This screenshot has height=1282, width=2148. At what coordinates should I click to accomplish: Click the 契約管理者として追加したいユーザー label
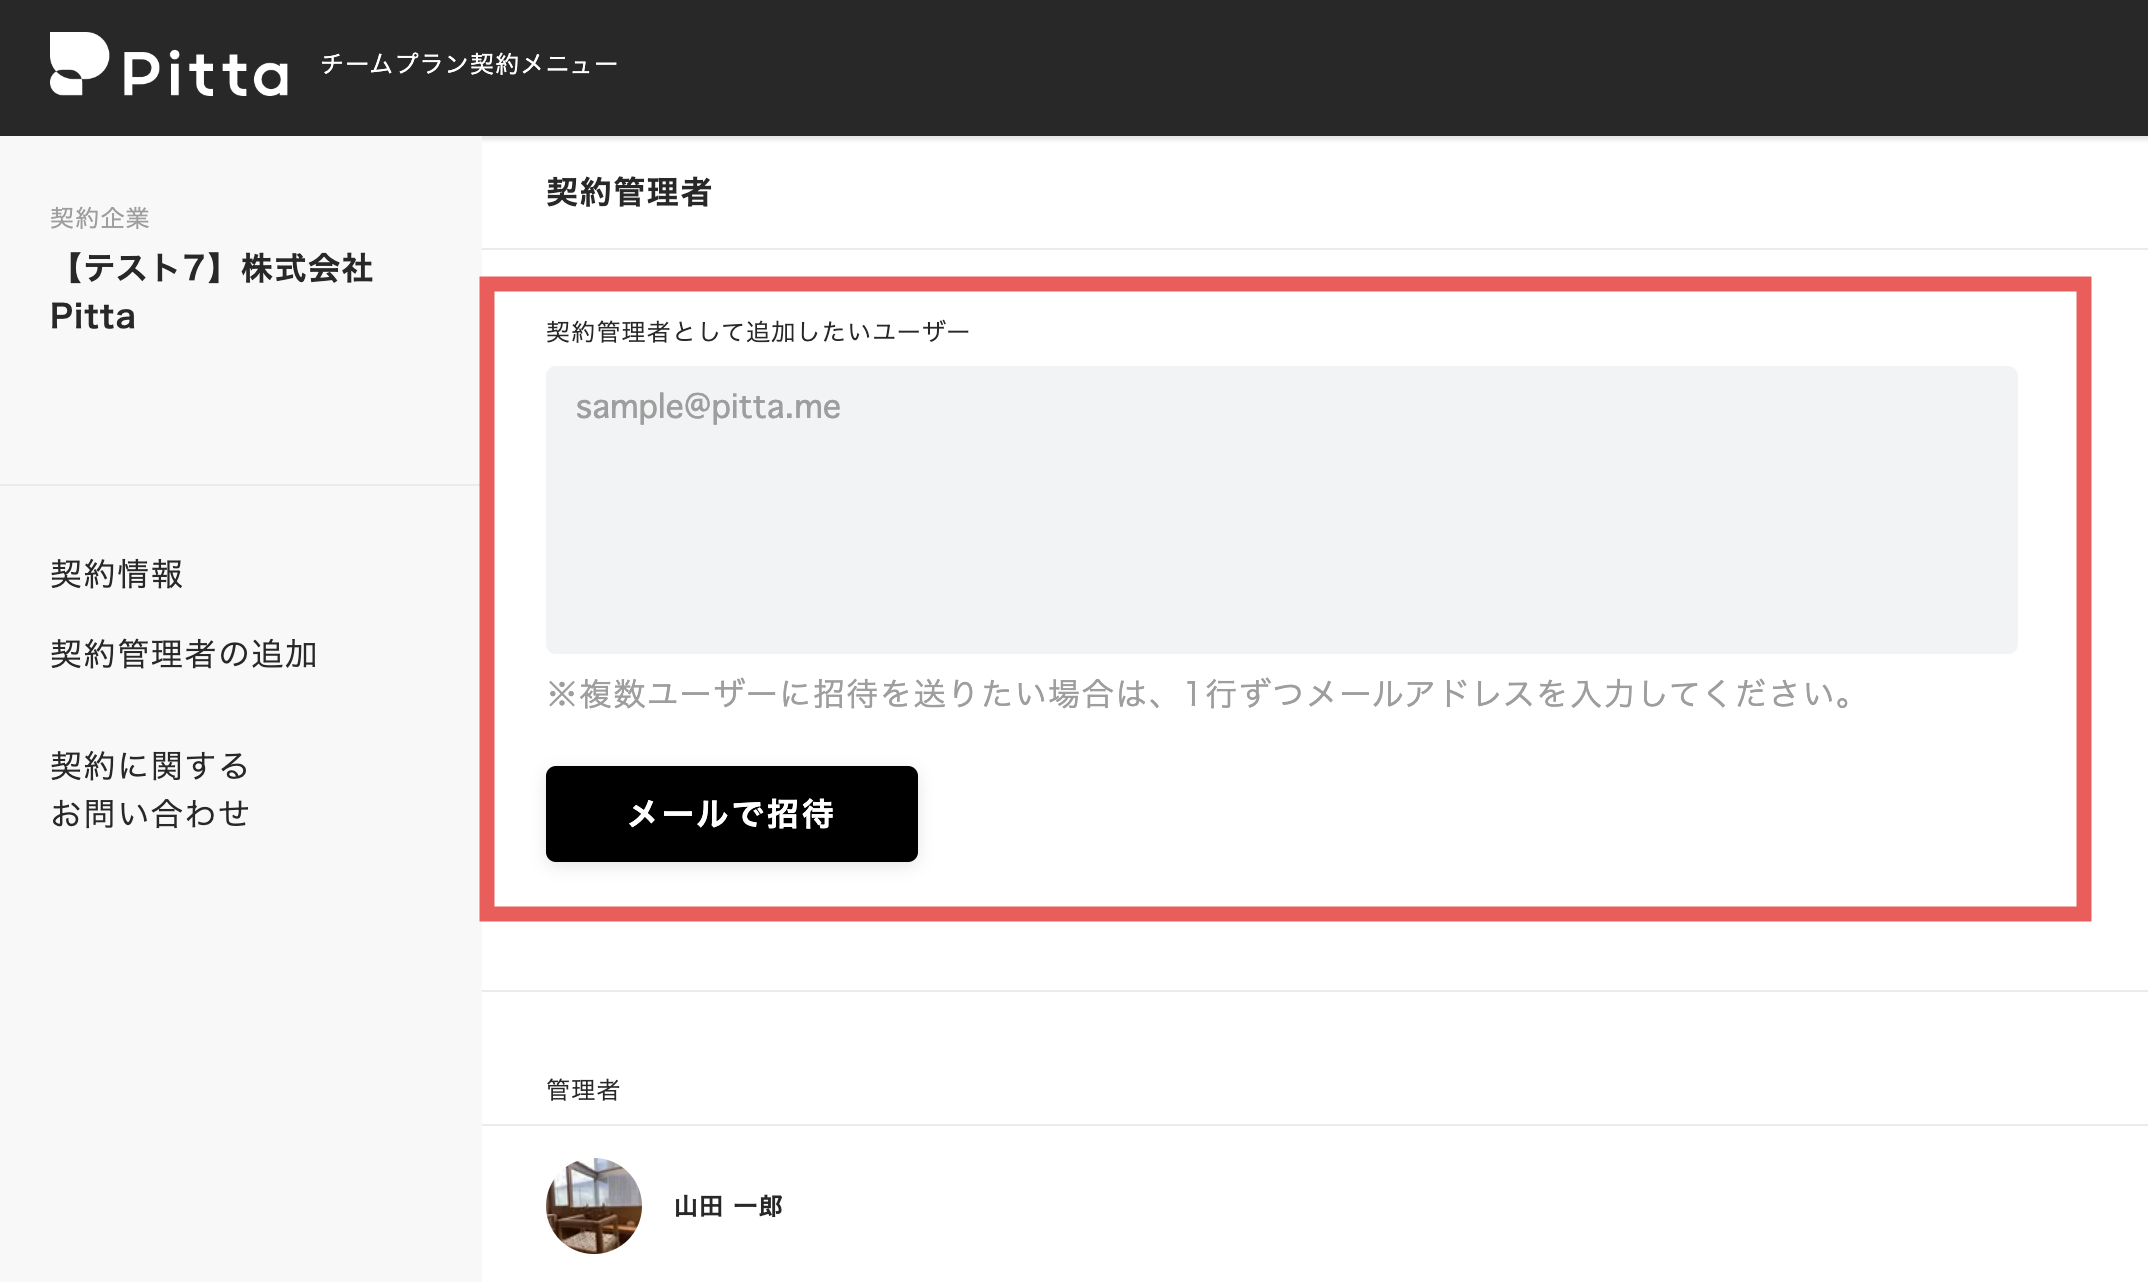tap(757, 330)
